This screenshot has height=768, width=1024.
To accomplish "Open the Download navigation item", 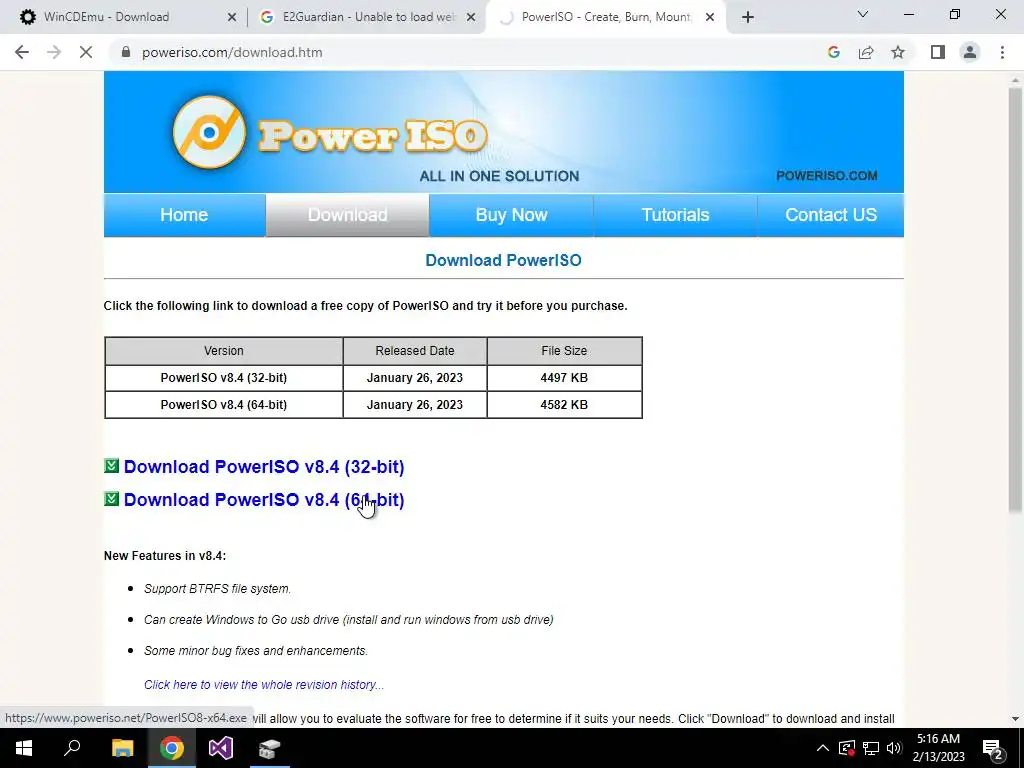I will tap(347, 215).
